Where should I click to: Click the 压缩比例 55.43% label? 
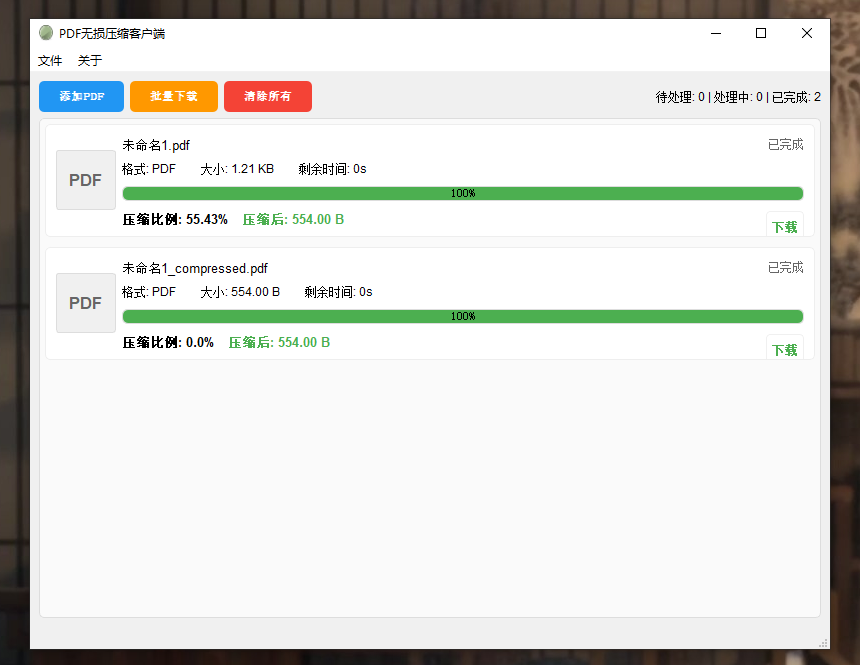175,219
